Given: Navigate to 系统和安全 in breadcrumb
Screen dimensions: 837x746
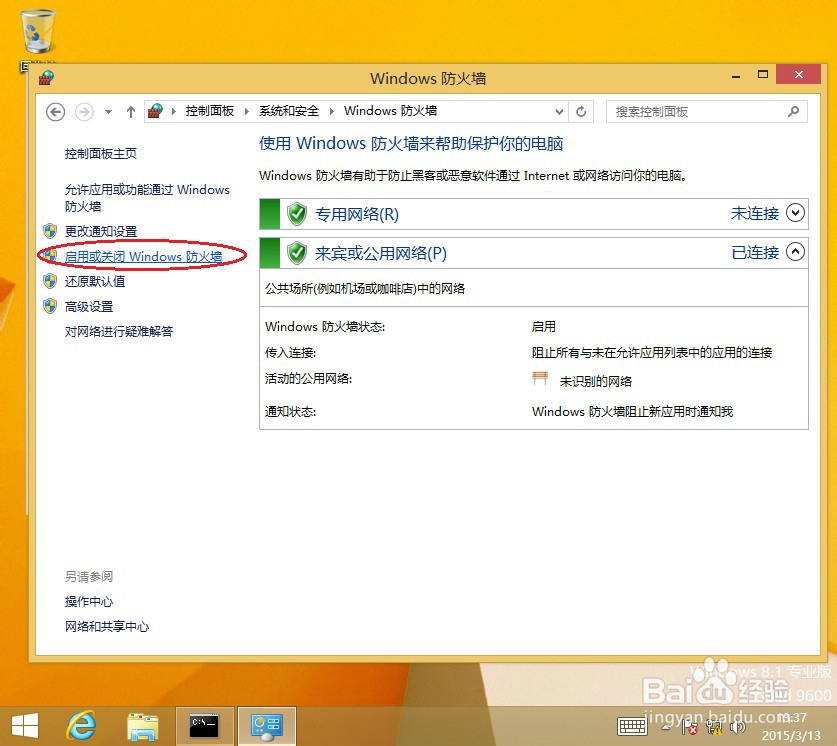Looking at the screenshot, I should click(x=289, y=111).
